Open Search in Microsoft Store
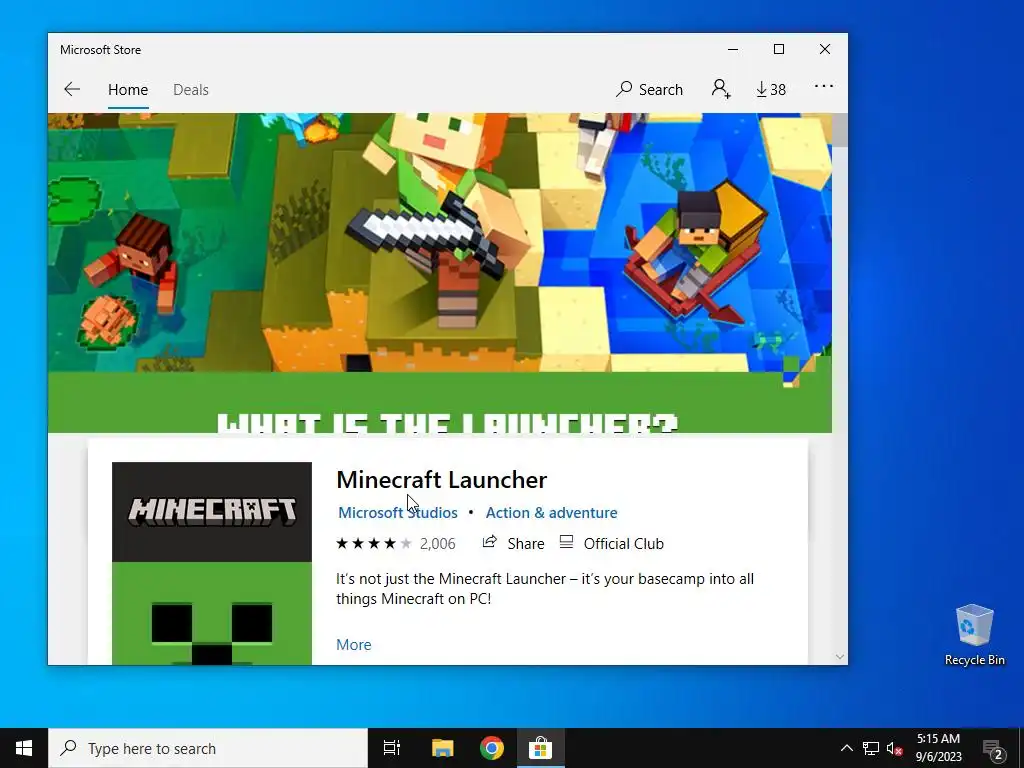 [x=649, y=89]
